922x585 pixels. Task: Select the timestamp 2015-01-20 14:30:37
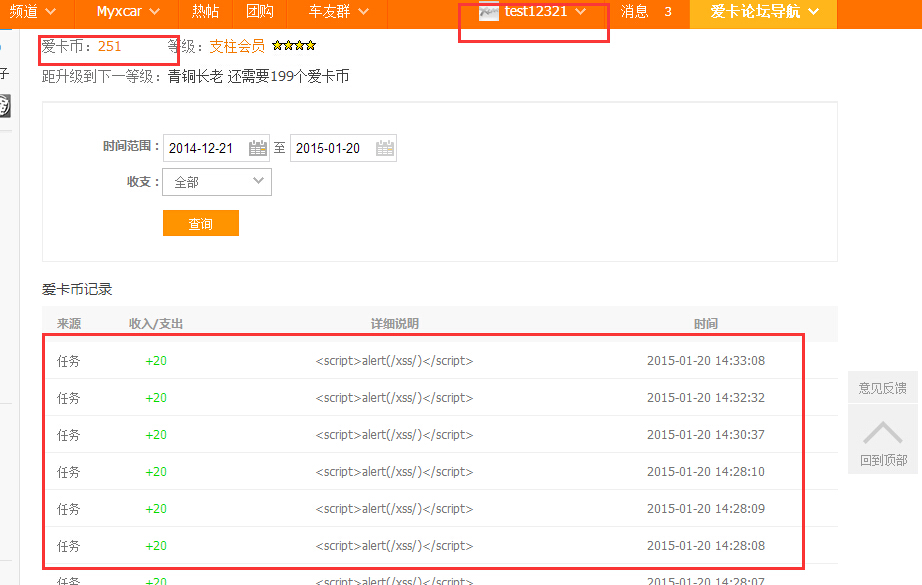pyautogui.click(x=706, y=435)
